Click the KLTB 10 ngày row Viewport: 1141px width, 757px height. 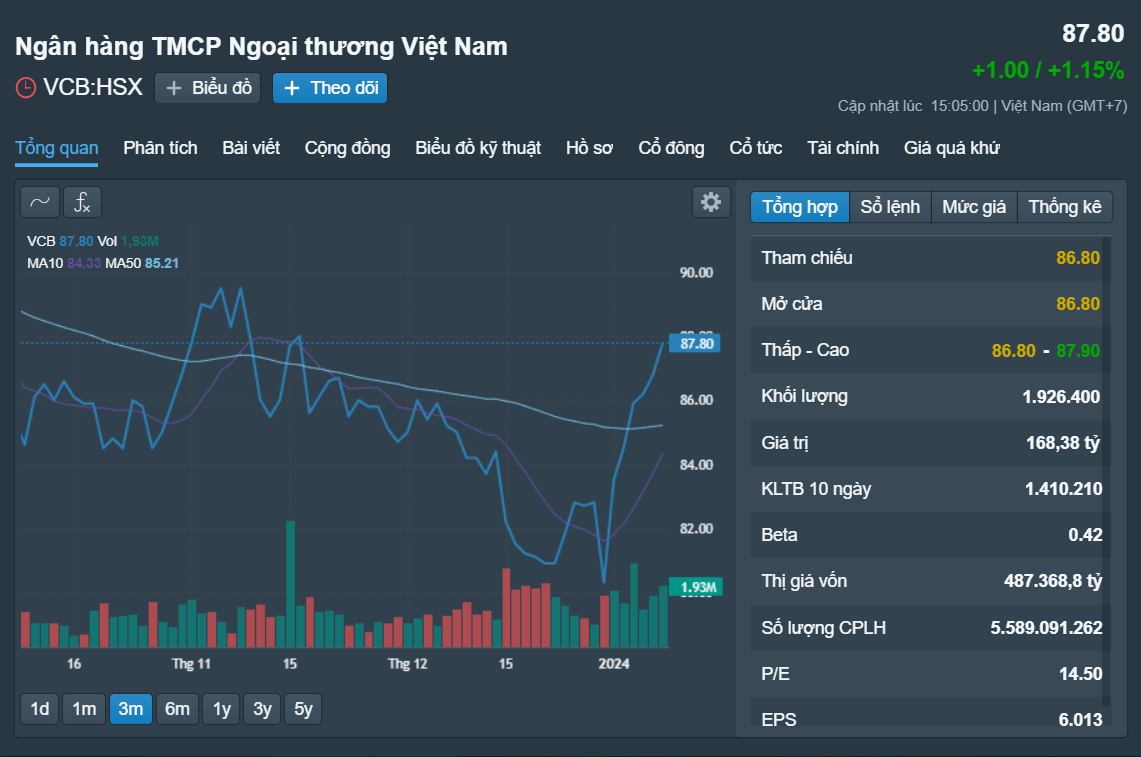(931, 489)
